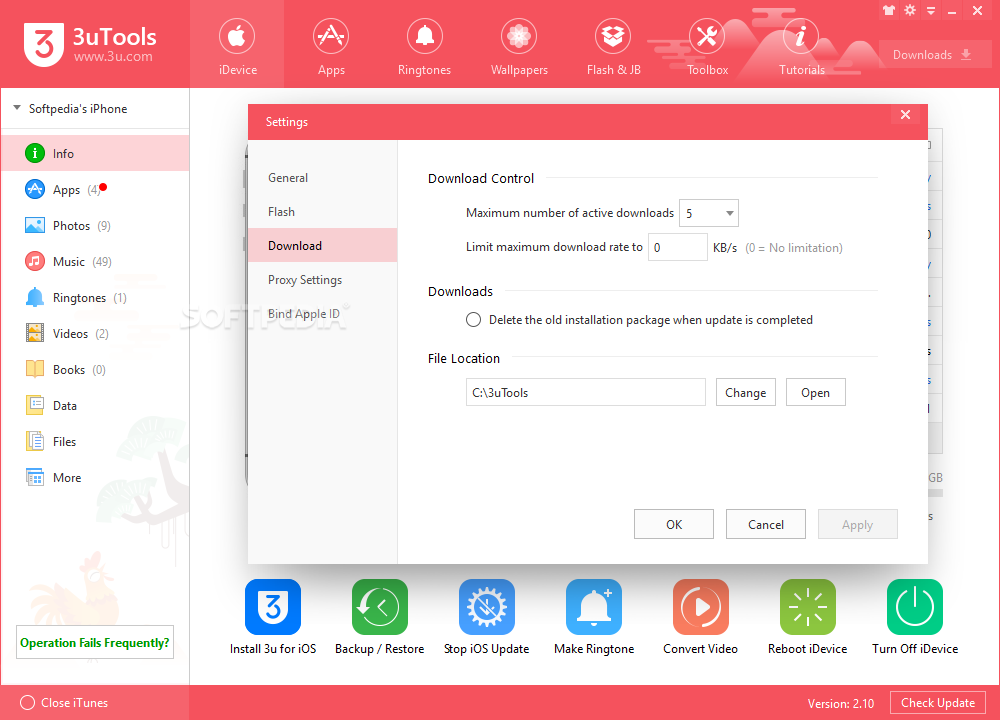
Task: Toggle the Close iTunes option
Action: pyautogui.click(x=27, y=703)
